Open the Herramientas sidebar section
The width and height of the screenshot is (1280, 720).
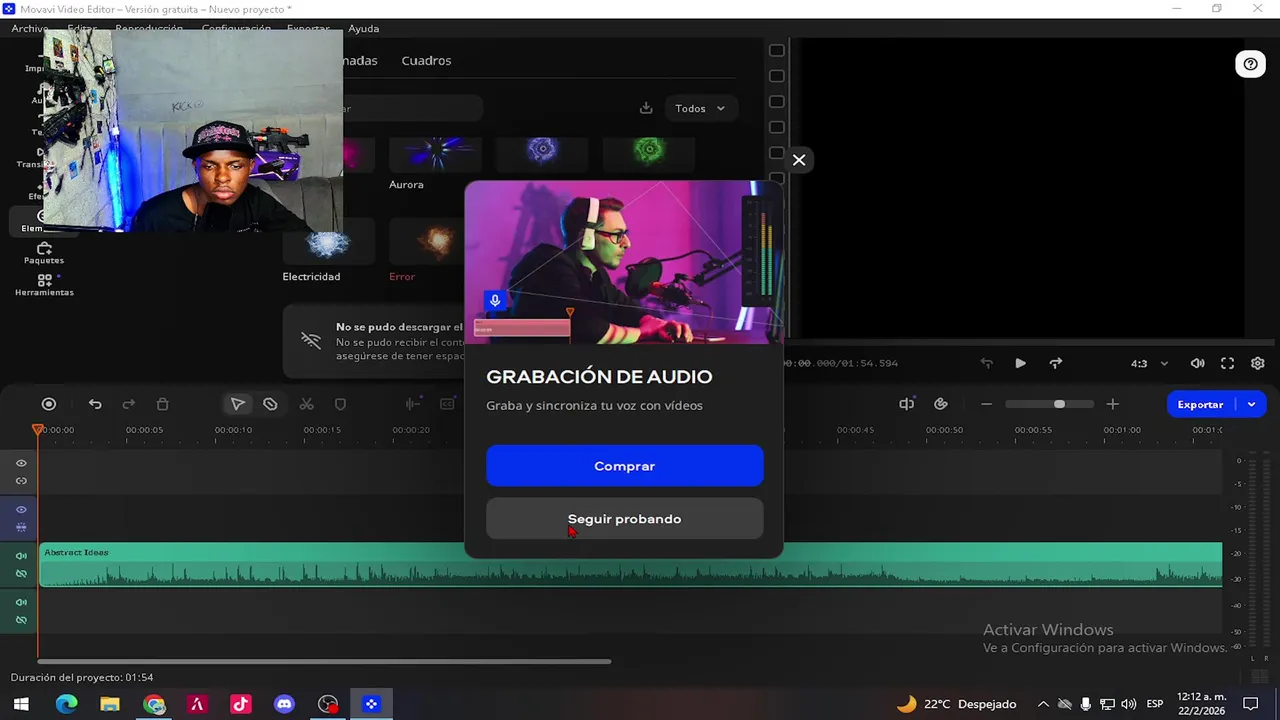click(x=44, y=285)
